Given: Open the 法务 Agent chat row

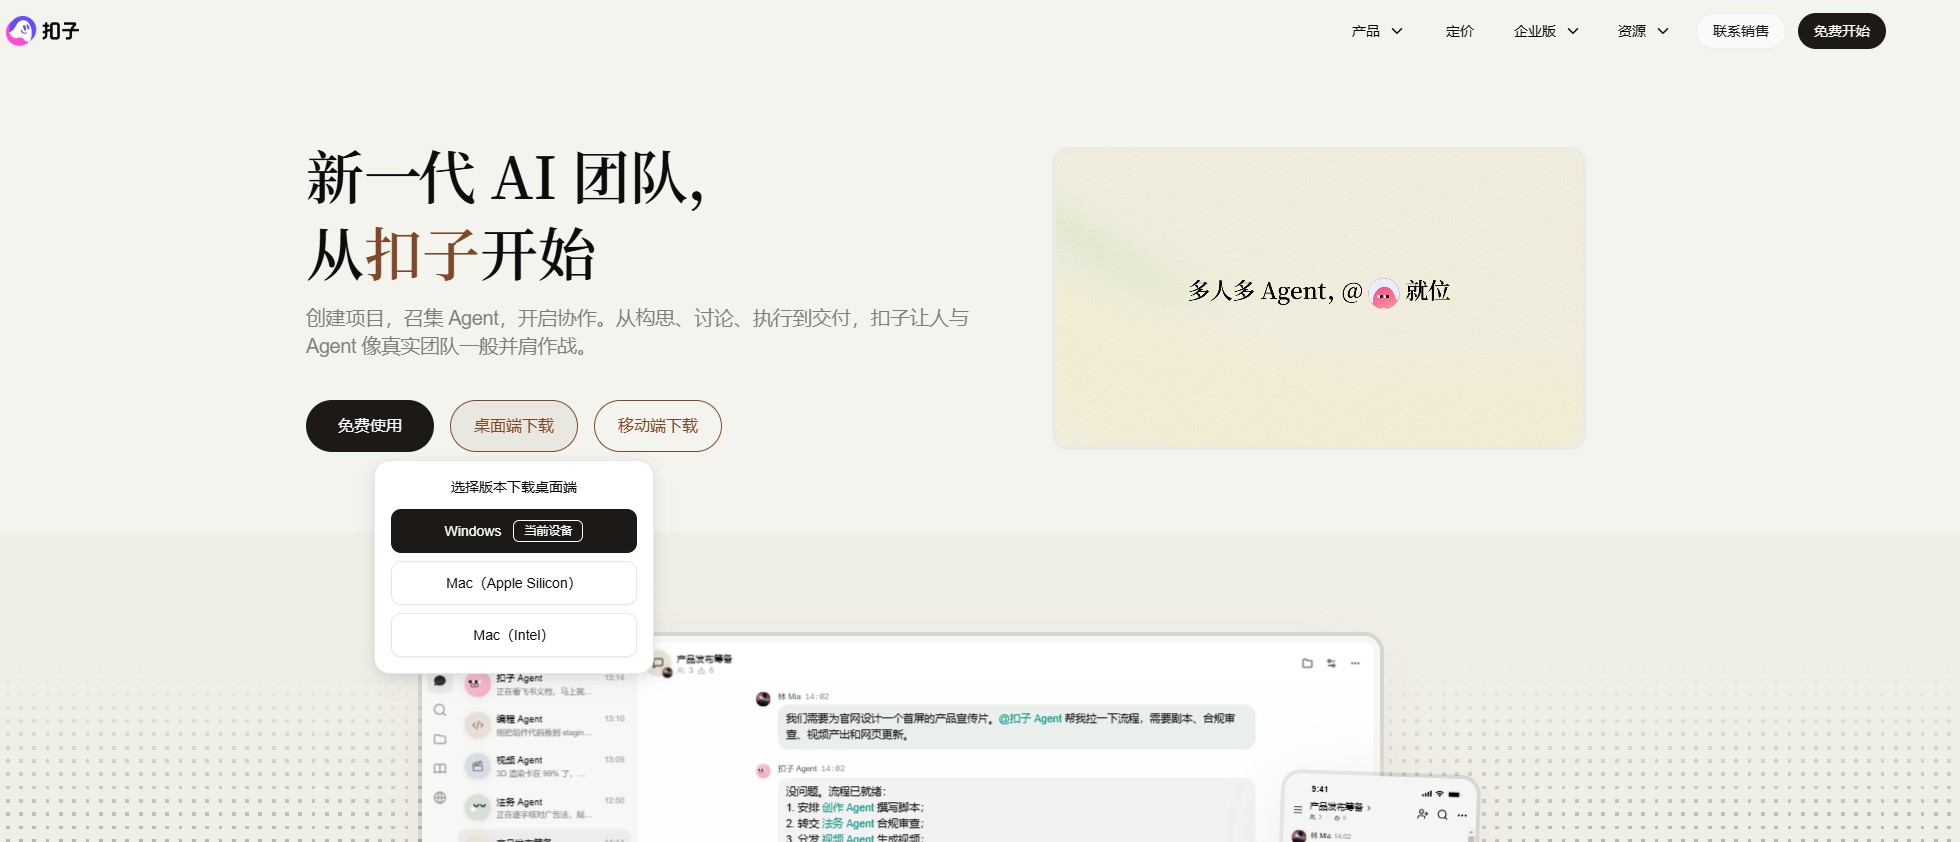Looking at the screenshot, I should coord(545,808).
